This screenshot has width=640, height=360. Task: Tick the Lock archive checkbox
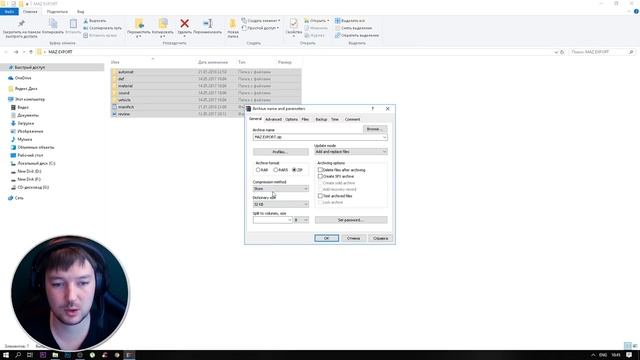point(320,202)
